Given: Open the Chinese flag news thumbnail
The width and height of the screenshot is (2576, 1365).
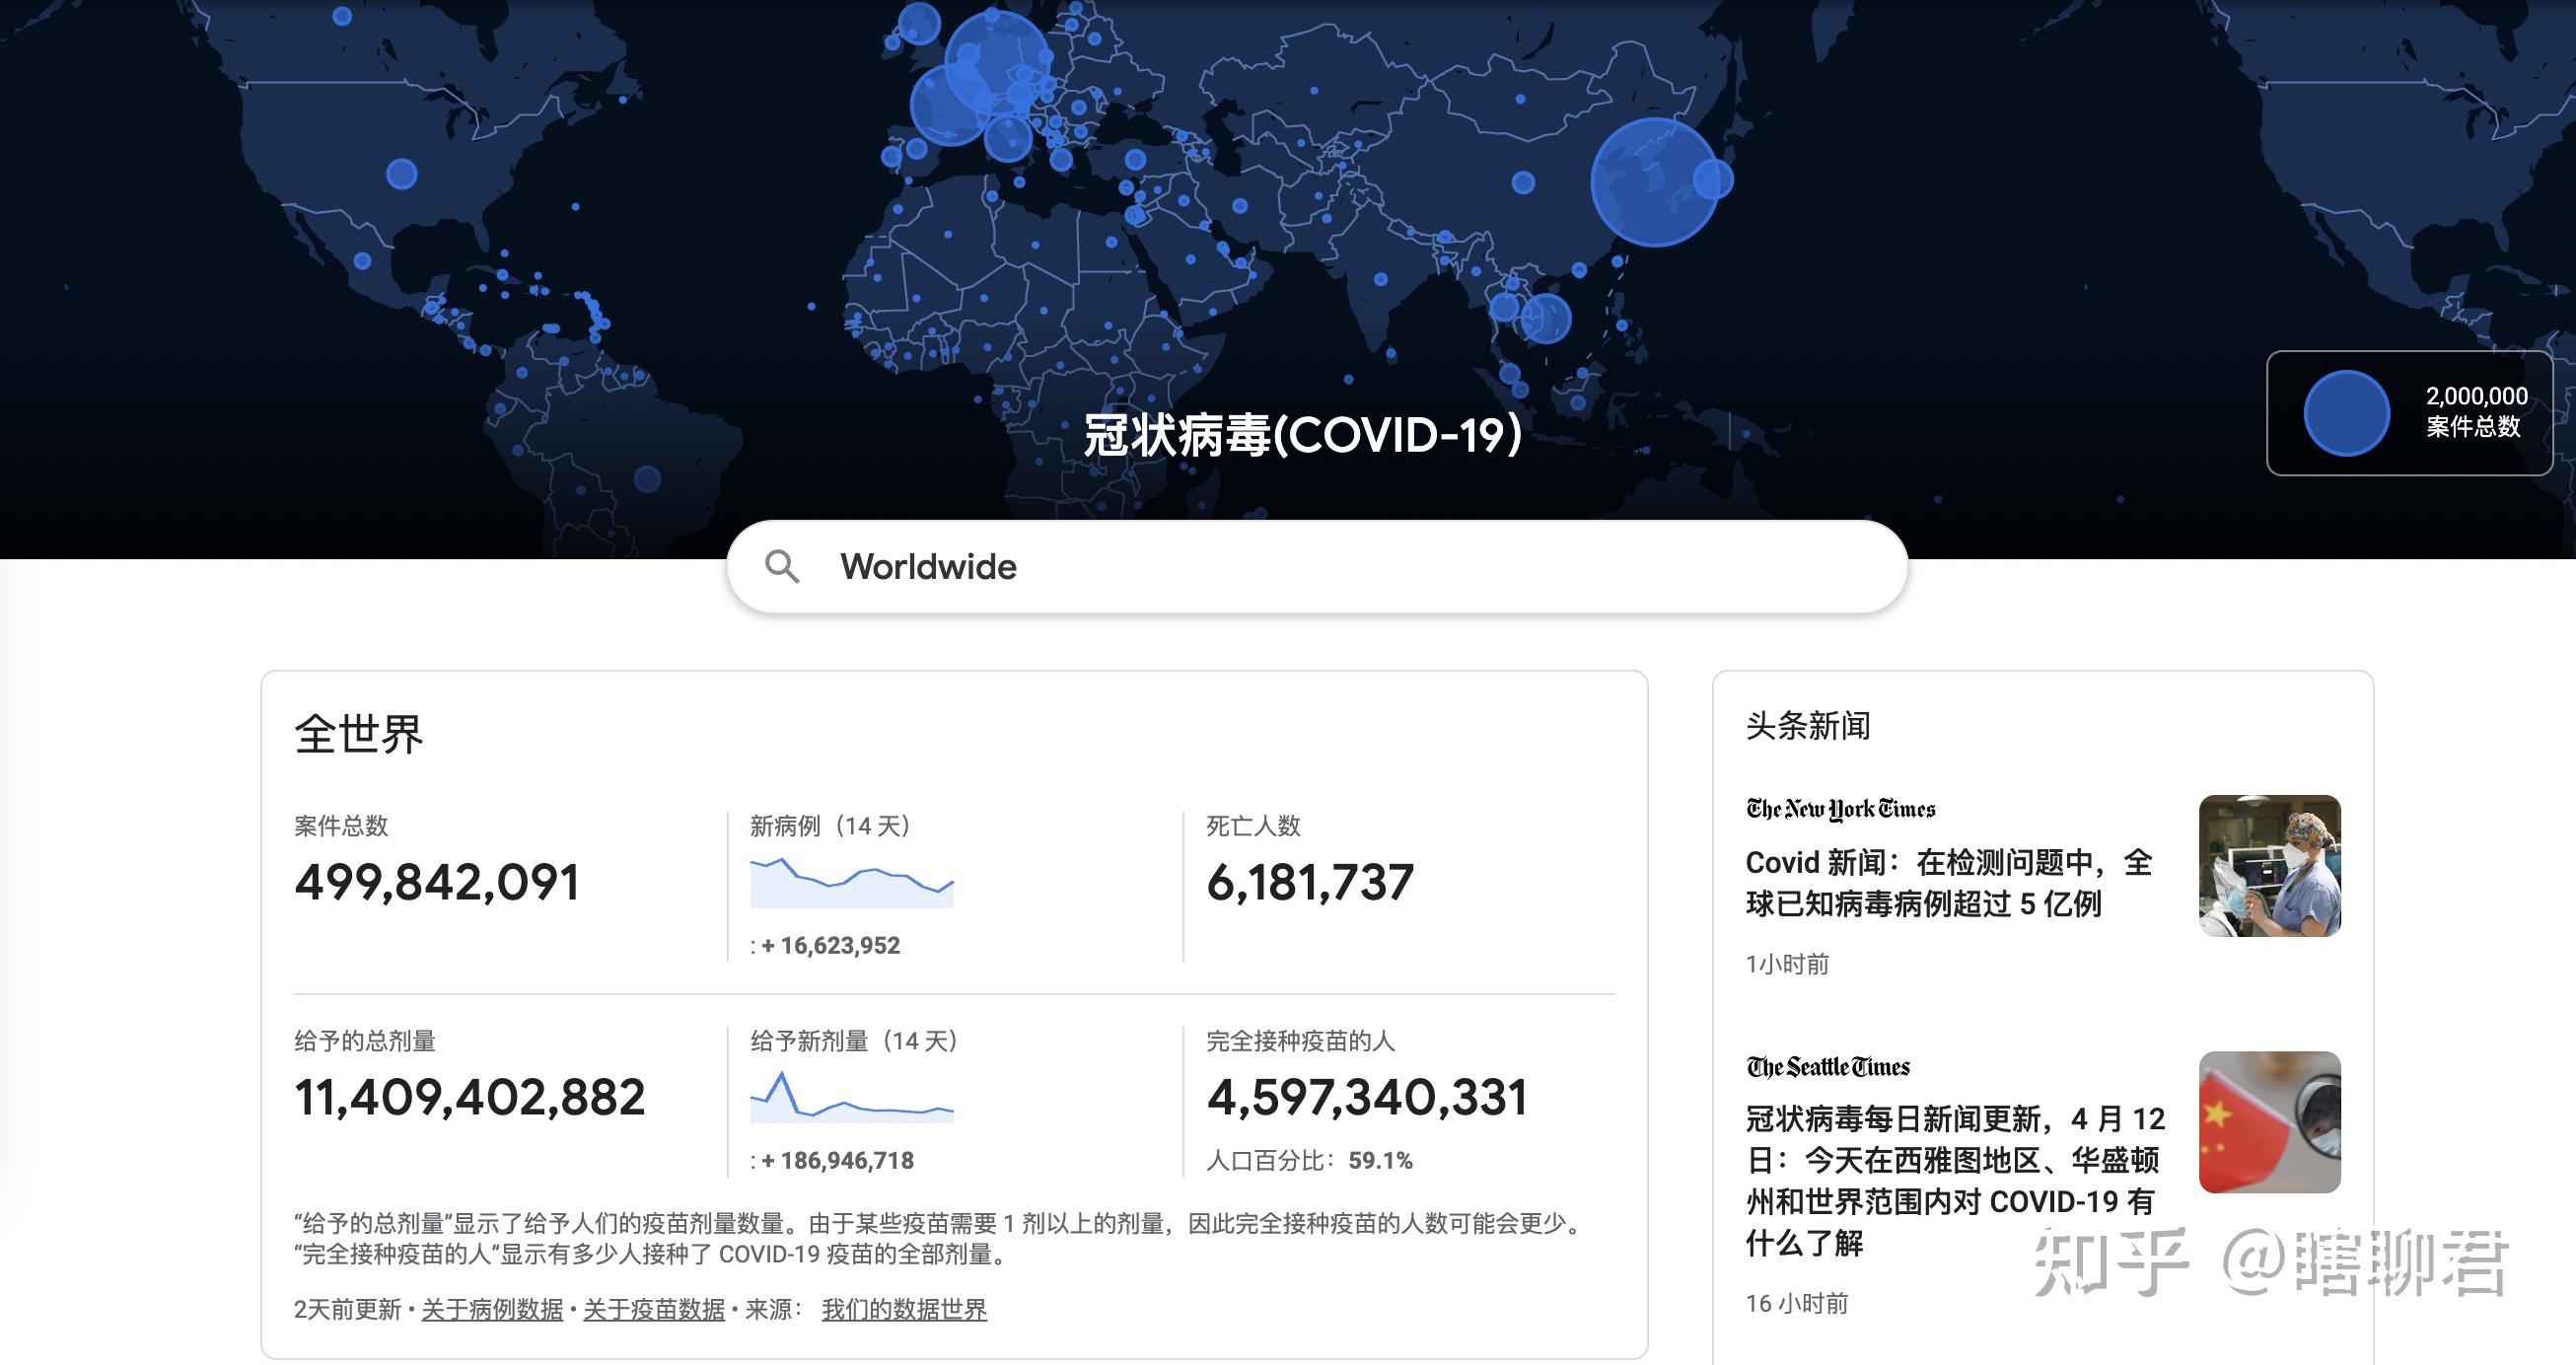Looking at the screenshot, I should pyautogui.click(x=2269, y=1122).
